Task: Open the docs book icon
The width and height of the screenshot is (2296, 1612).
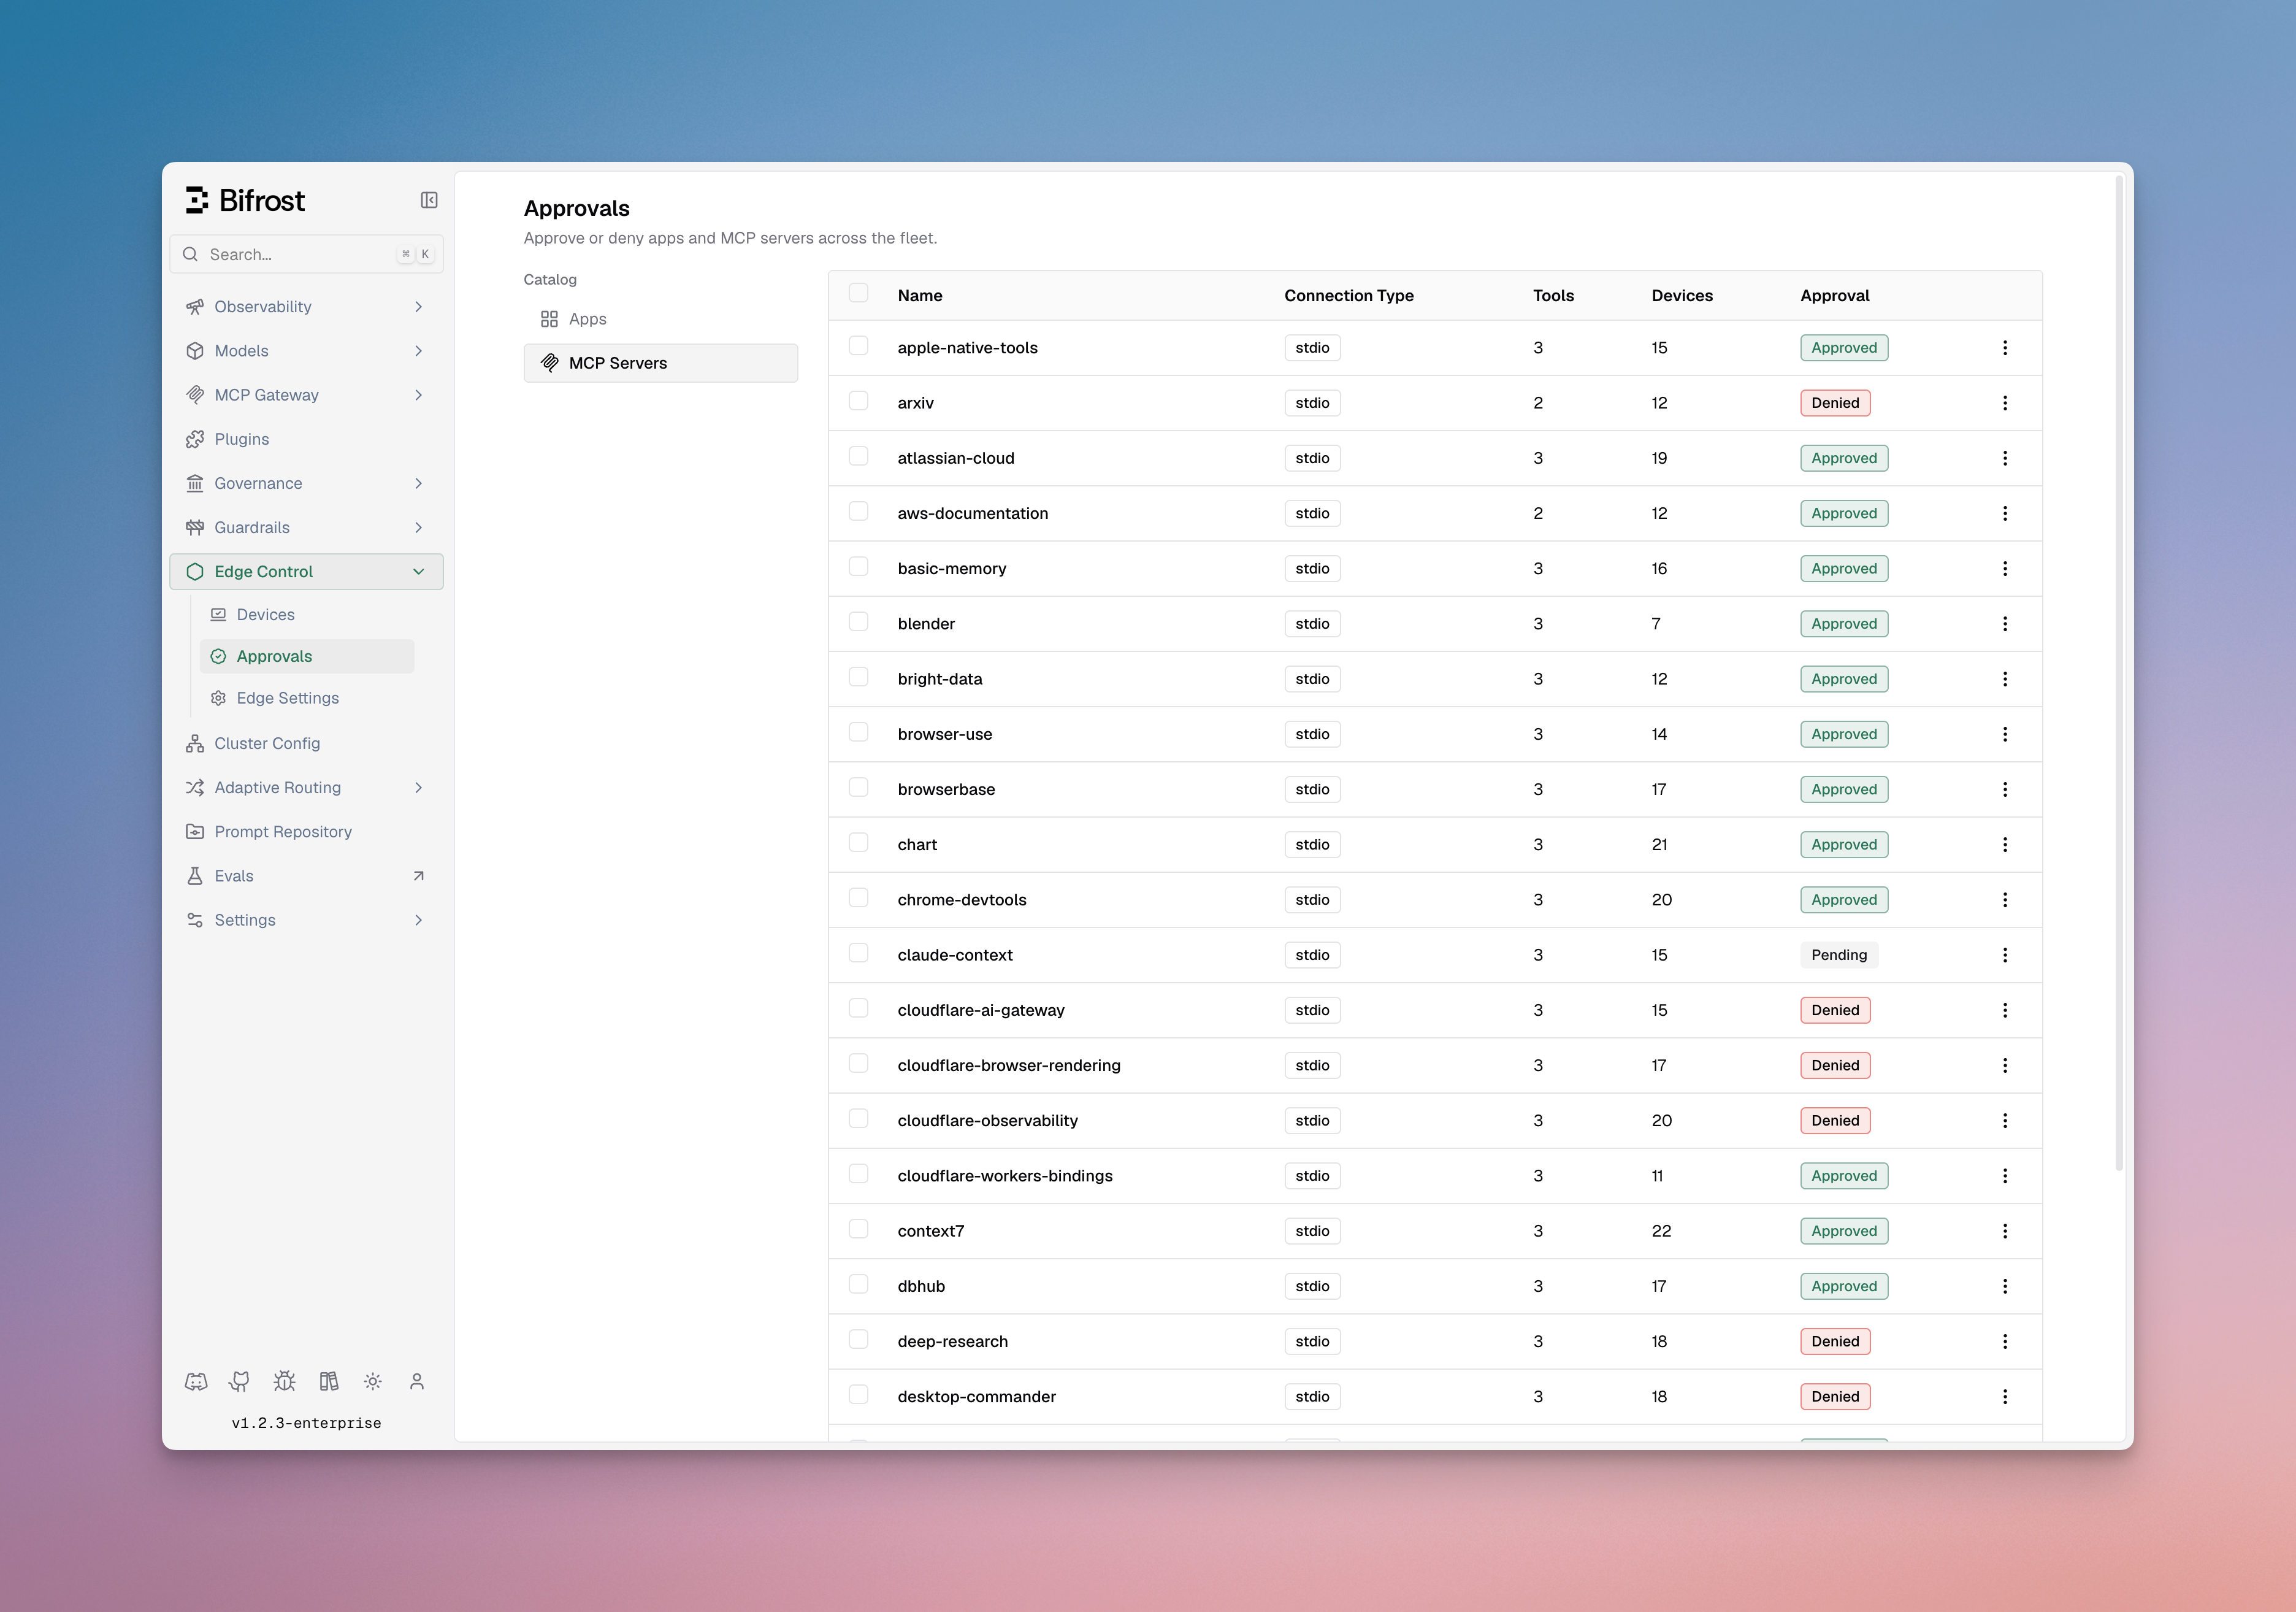Action: click(x=329, y=1381)
